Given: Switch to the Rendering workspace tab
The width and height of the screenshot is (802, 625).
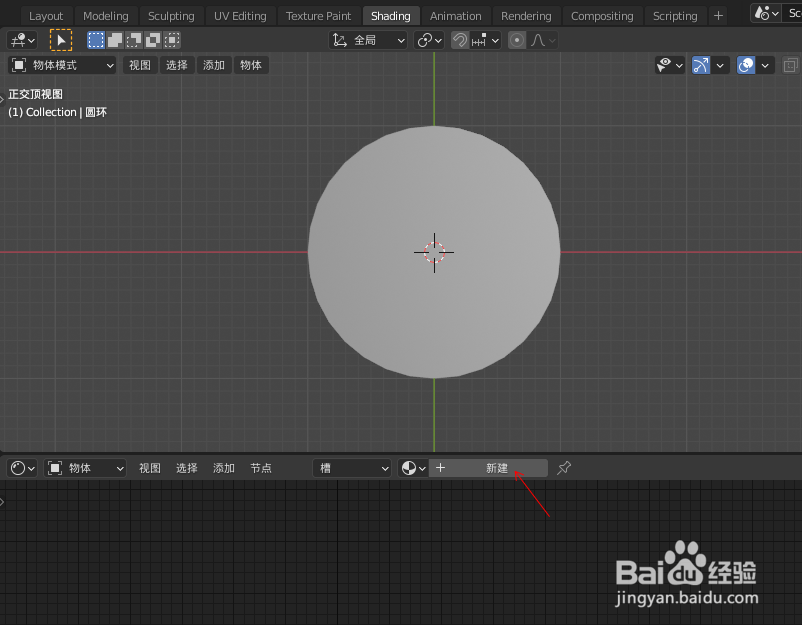Looking at the screenshot, I should pyautogui.click(x=526, y=16).
